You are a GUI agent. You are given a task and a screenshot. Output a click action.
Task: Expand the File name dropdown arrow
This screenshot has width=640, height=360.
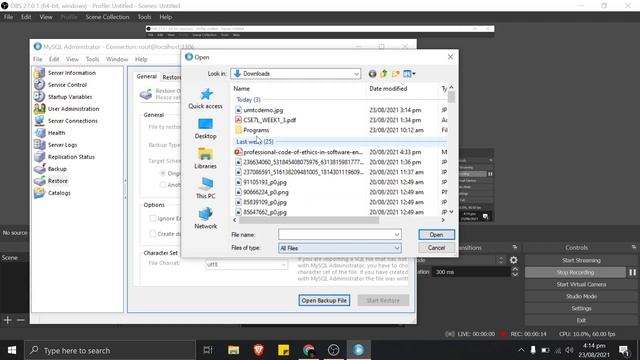pos(397,235)
